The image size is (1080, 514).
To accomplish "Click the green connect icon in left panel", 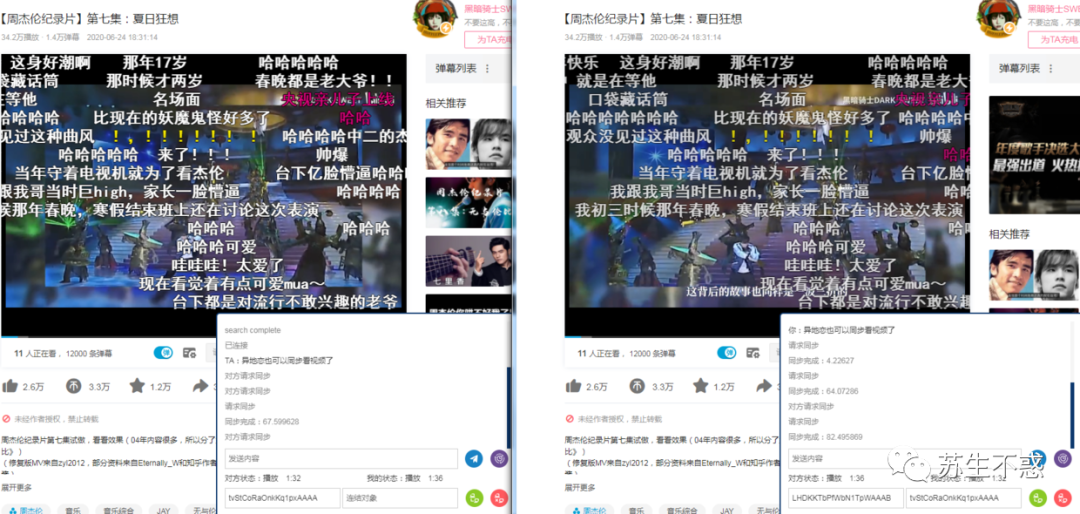I will [474, 497].
